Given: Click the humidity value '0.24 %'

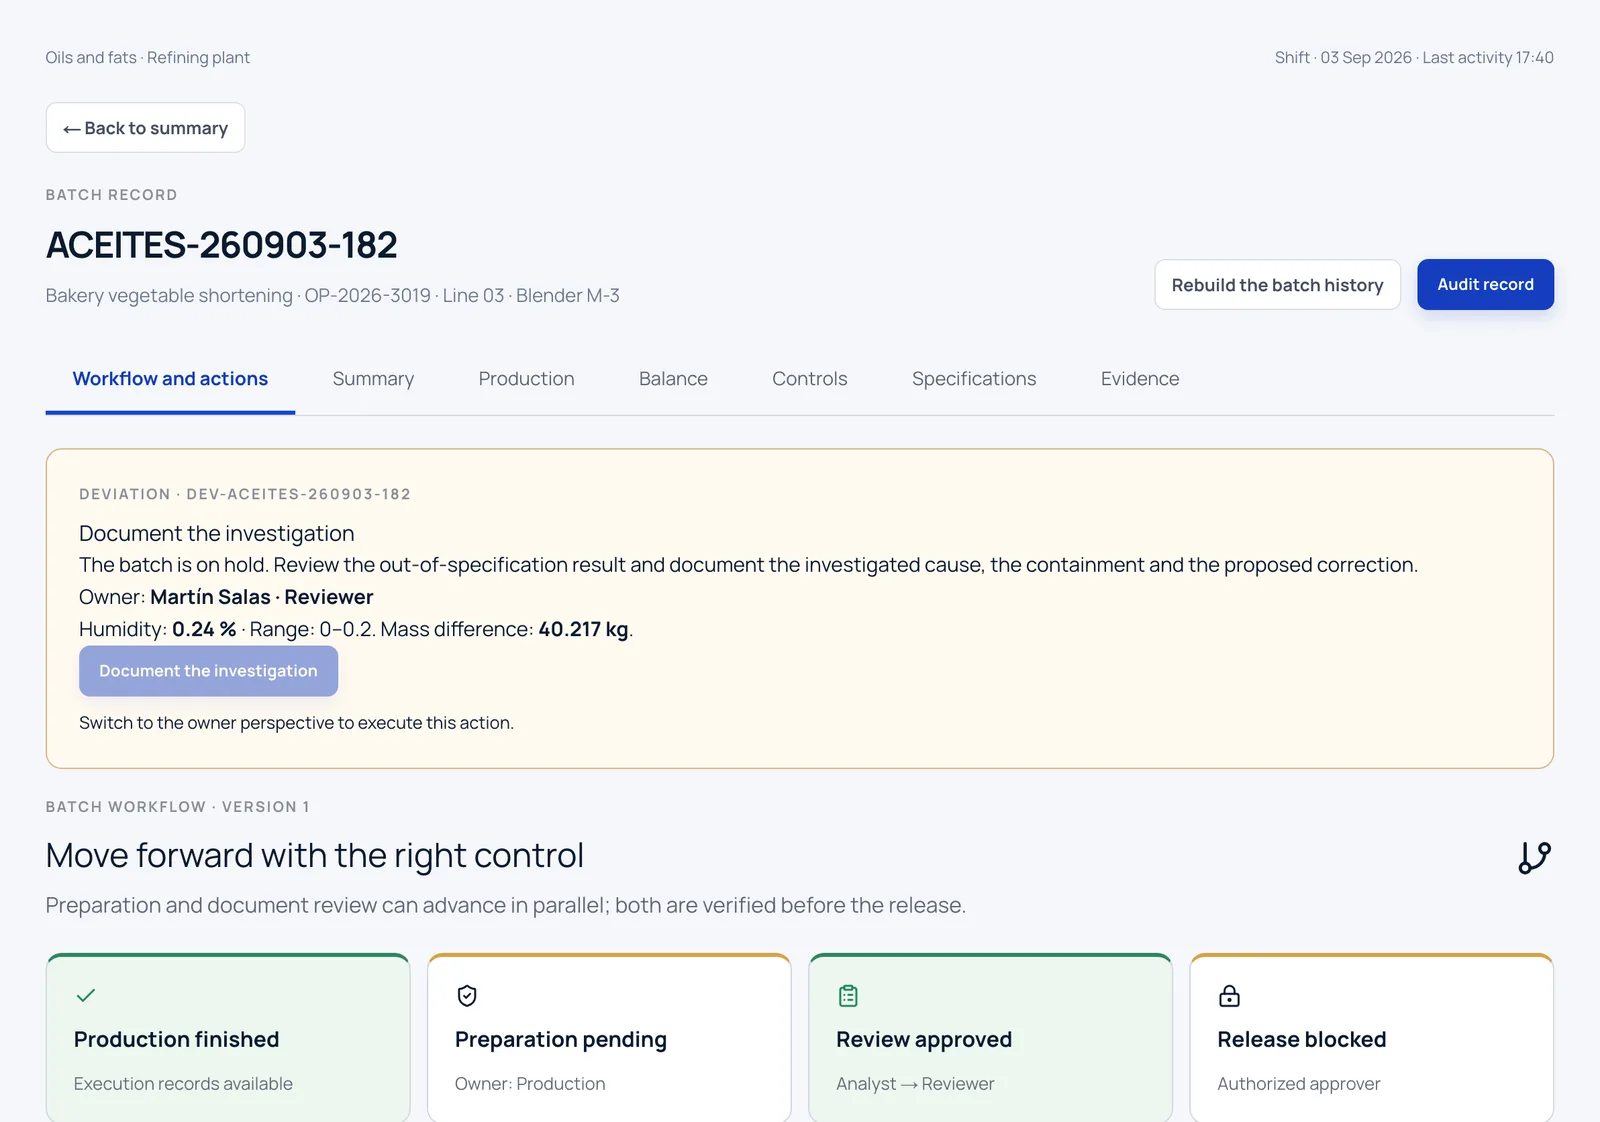Looking at the screenshot, I should pos(204,629).
